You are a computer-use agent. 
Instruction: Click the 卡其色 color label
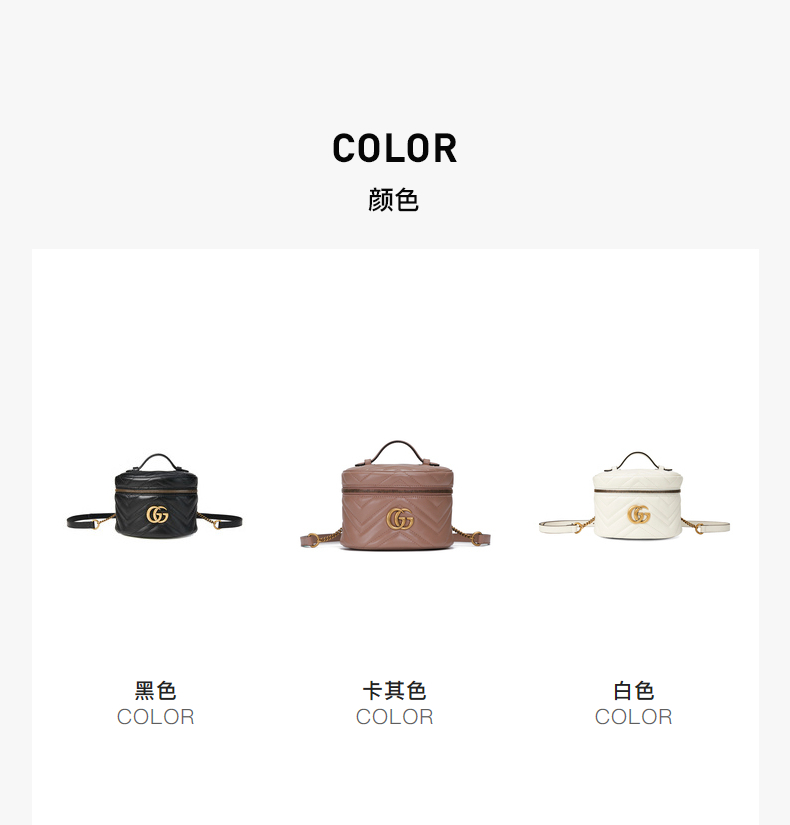click(395, 691)
